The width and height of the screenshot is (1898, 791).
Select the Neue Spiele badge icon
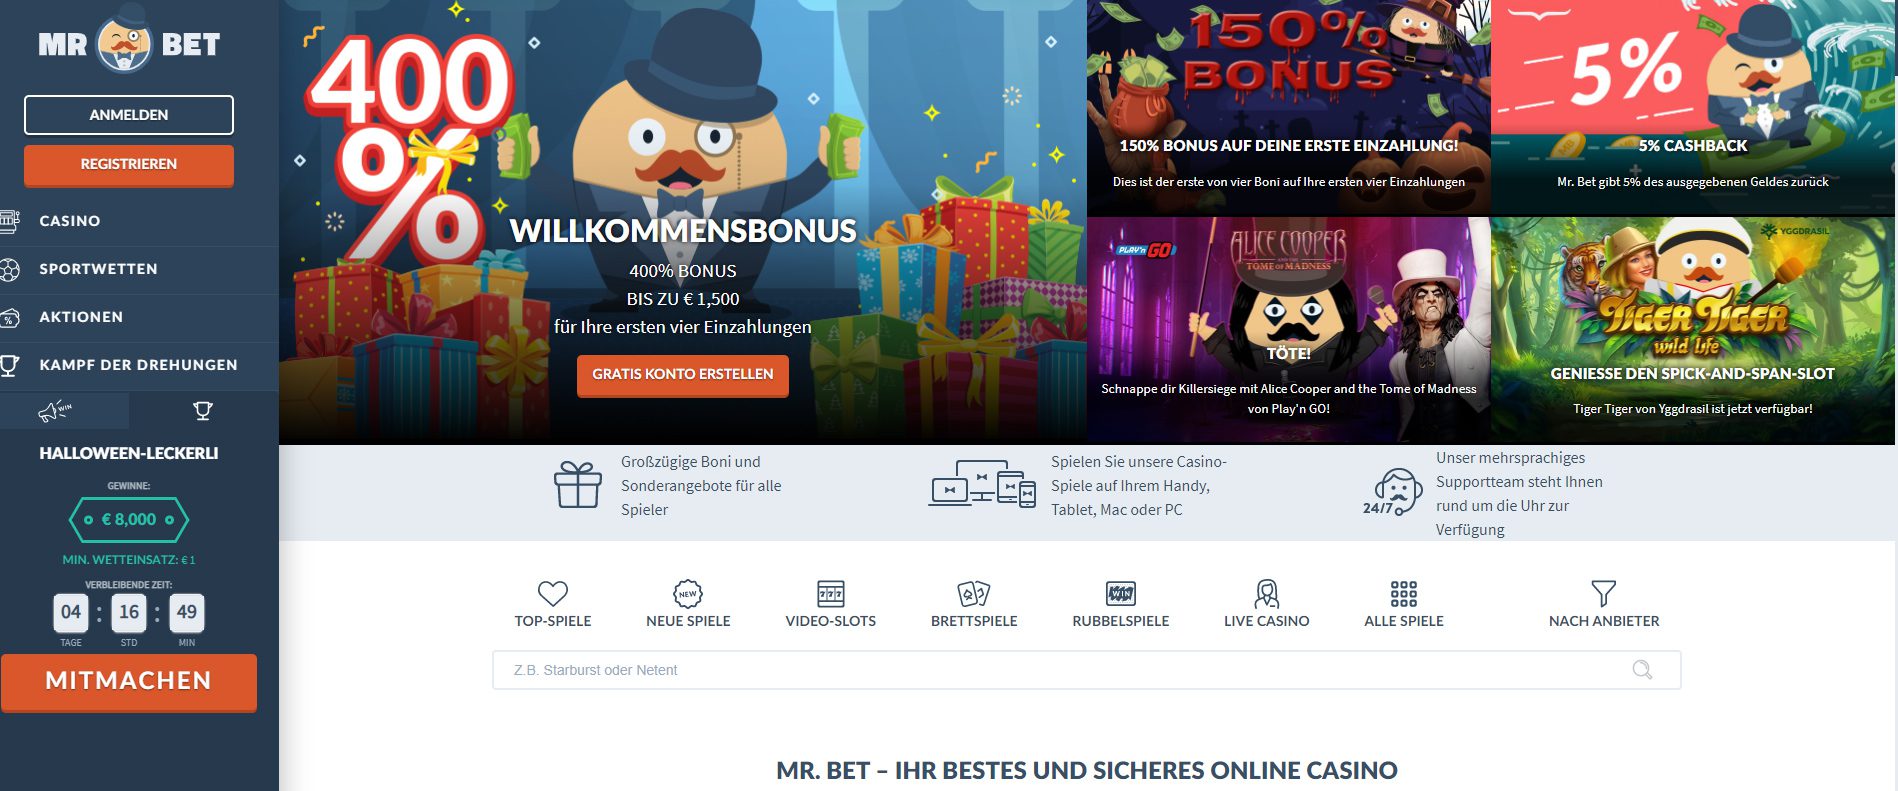(x=688, y=593)
